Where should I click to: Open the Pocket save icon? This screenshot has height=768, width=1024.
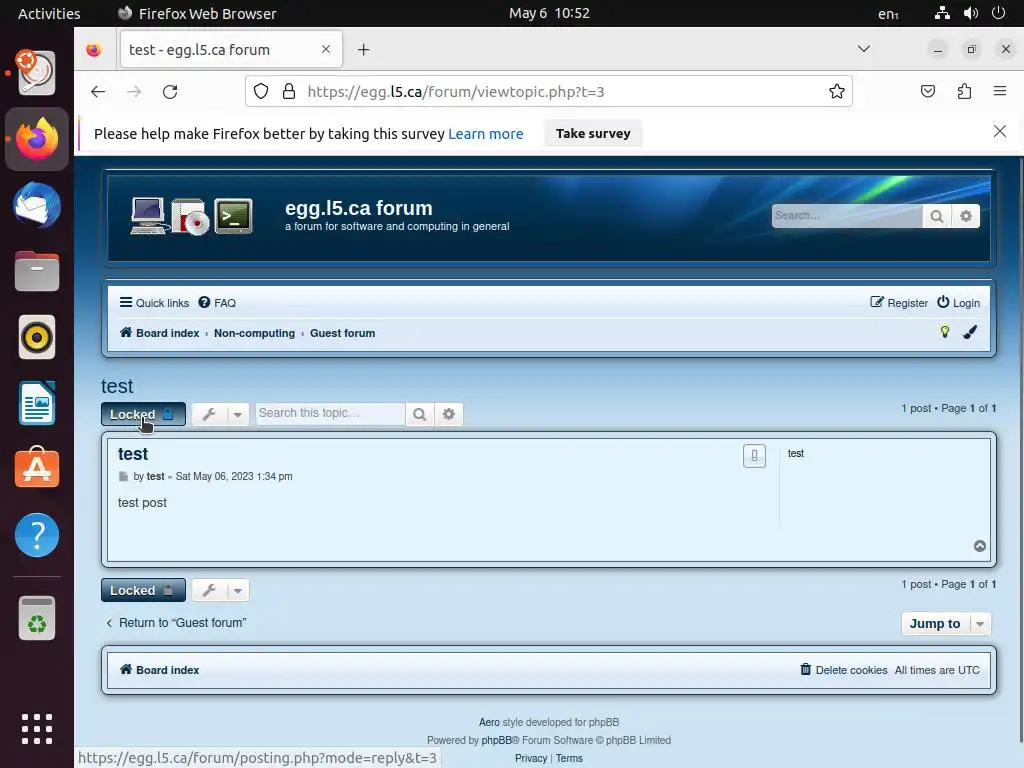coord(927,91)
